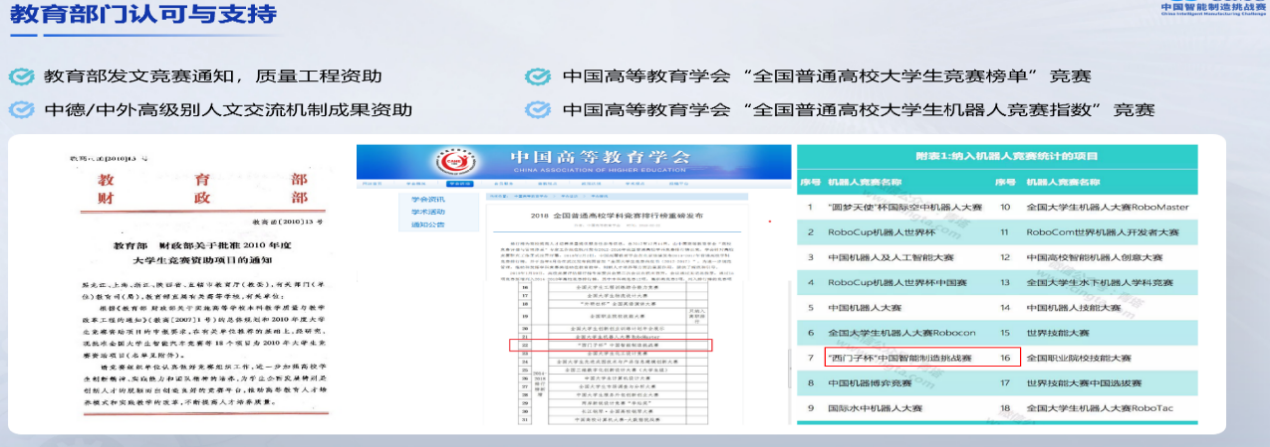1270x447 pixels.
Task: Click the check icon beside 竞赛榜单 line
Action: (x=538, y=76)
